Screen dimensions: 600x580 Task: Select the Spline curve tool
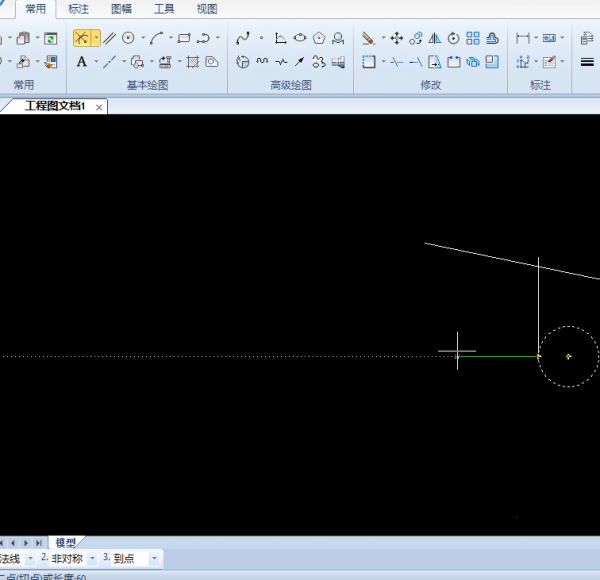pyautogui.click(x=242, y=38)
